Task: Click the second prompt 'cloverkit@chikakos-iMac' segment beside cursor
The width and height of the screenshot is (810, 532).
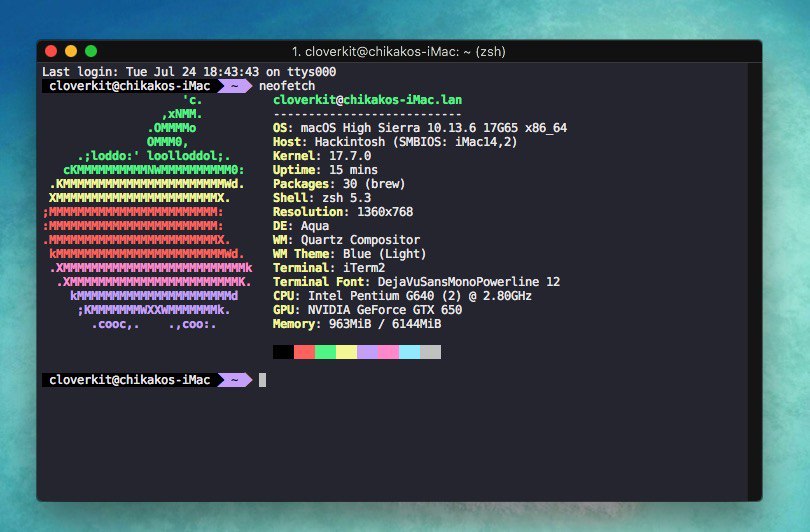Action: [x=129, y=380]
